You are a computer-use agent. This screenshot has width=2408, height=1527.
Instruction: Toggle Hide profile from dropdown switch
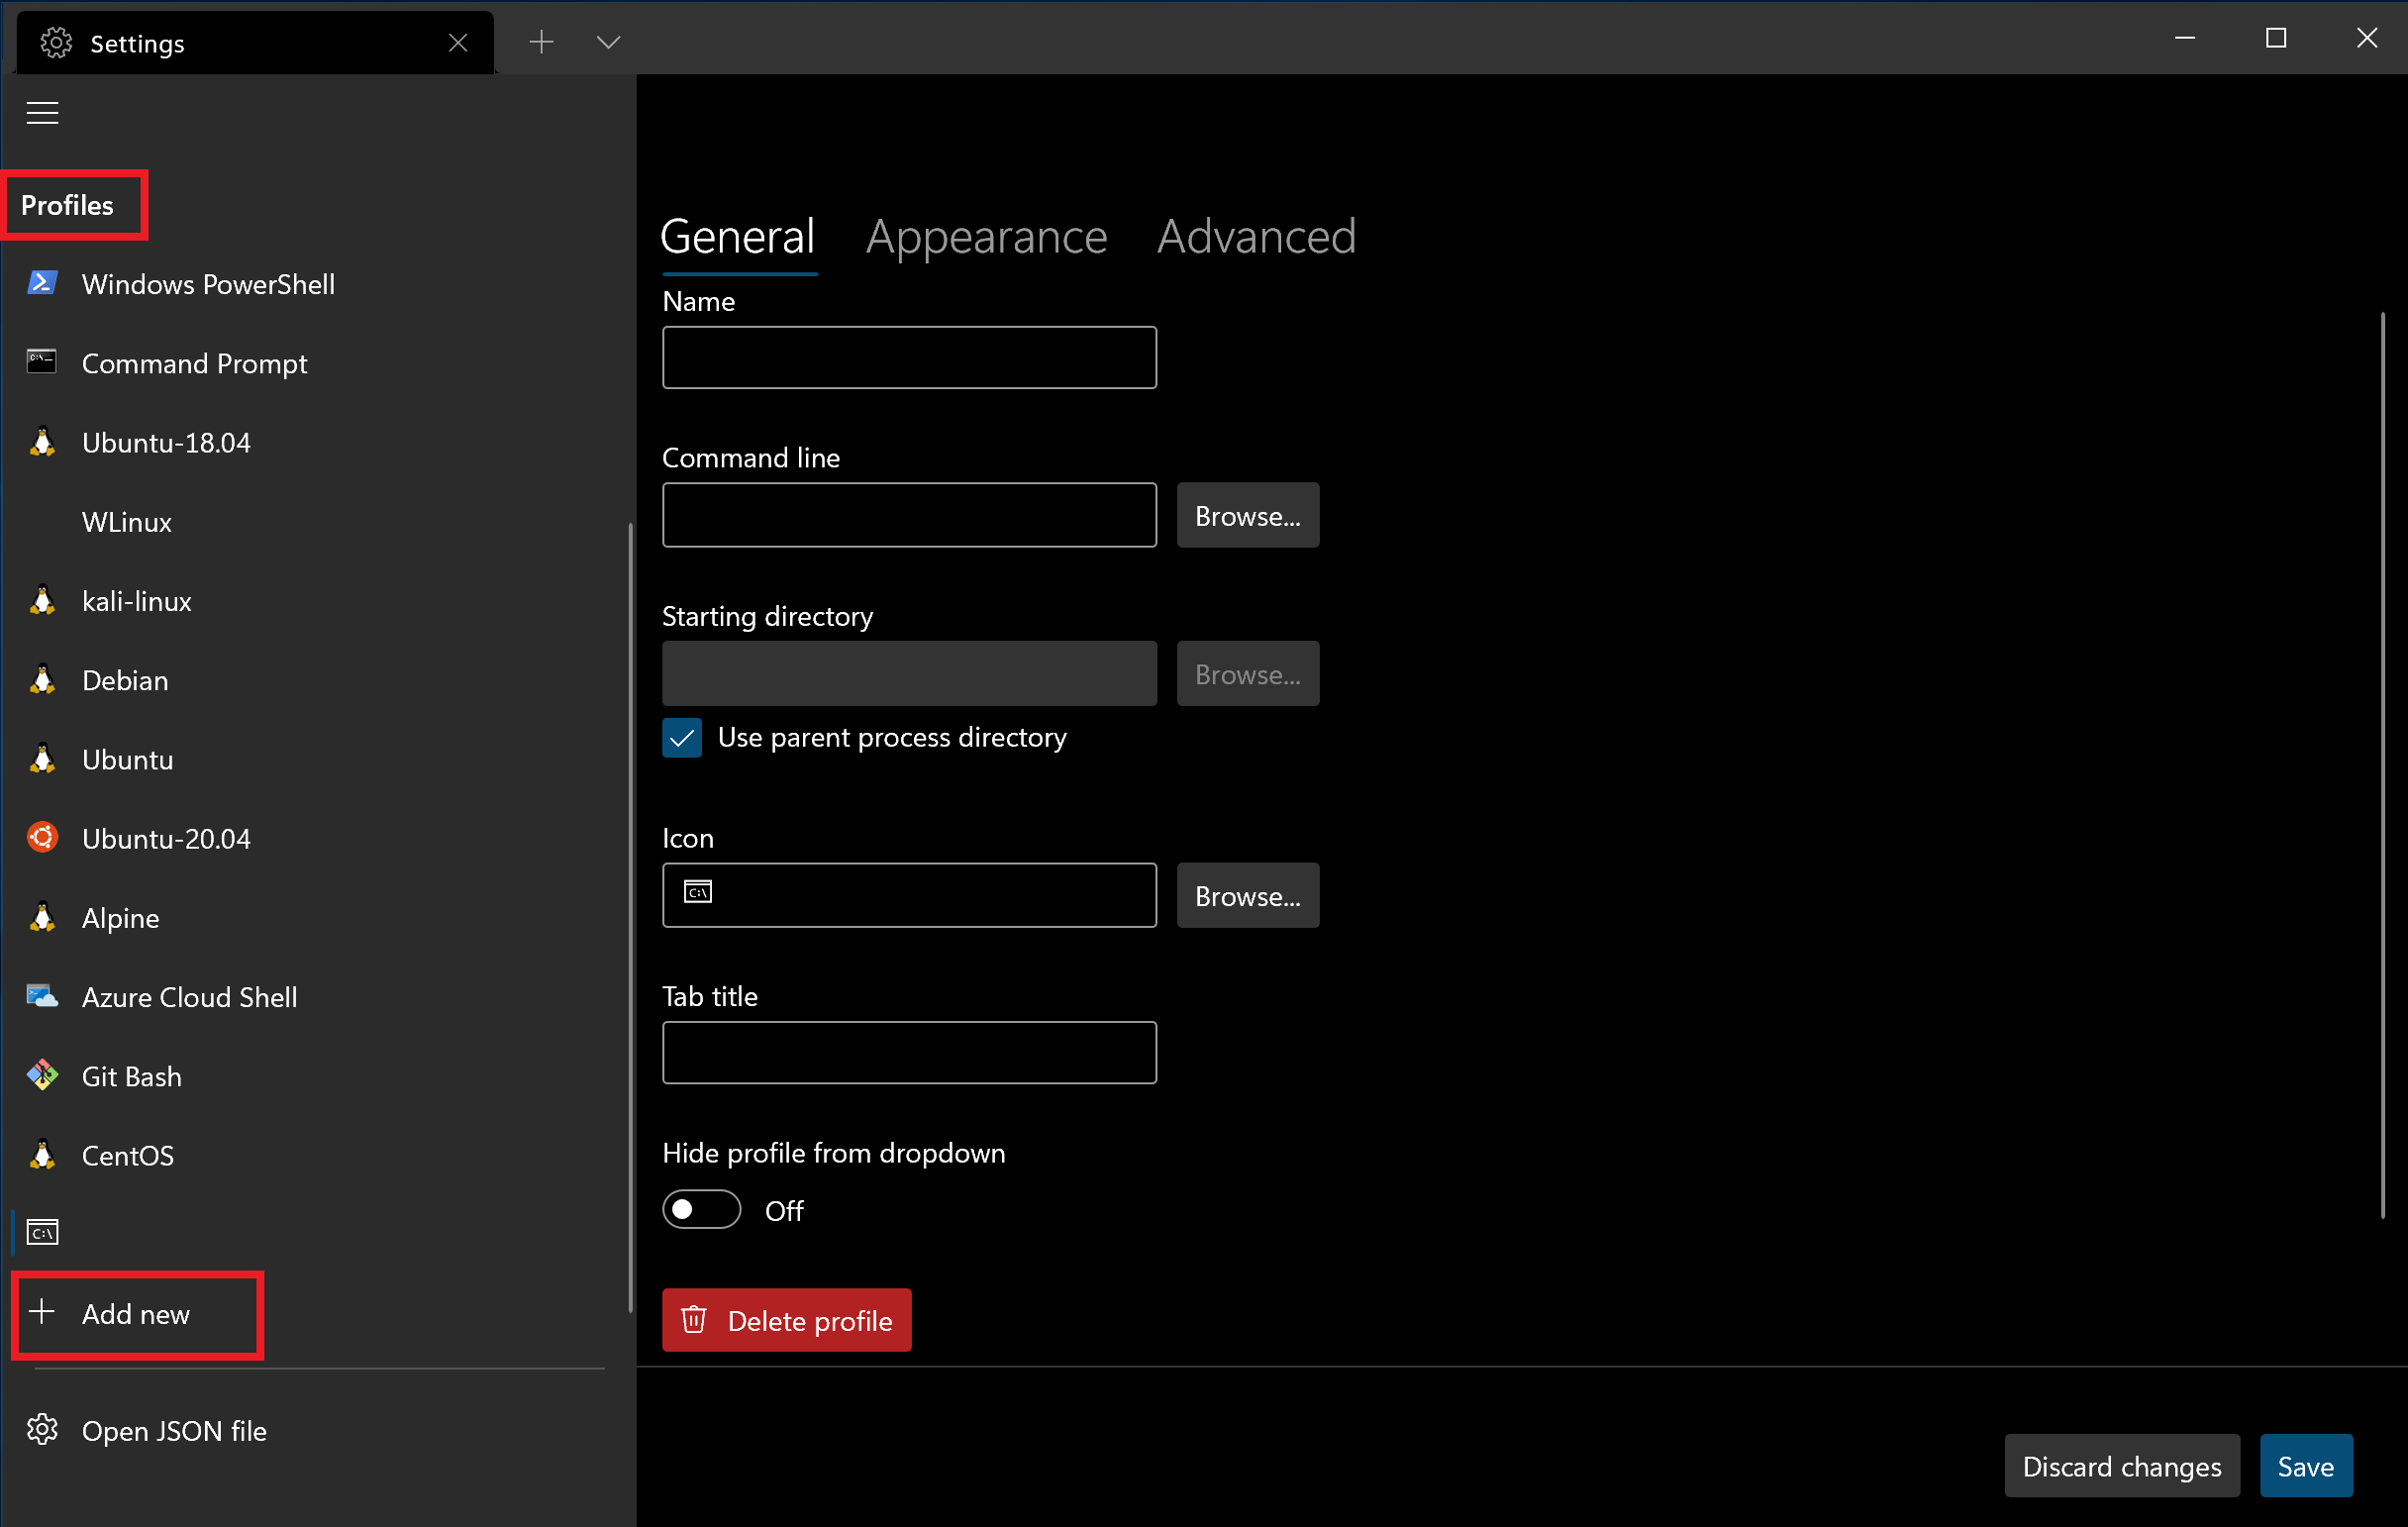[x=702, y=1211]
